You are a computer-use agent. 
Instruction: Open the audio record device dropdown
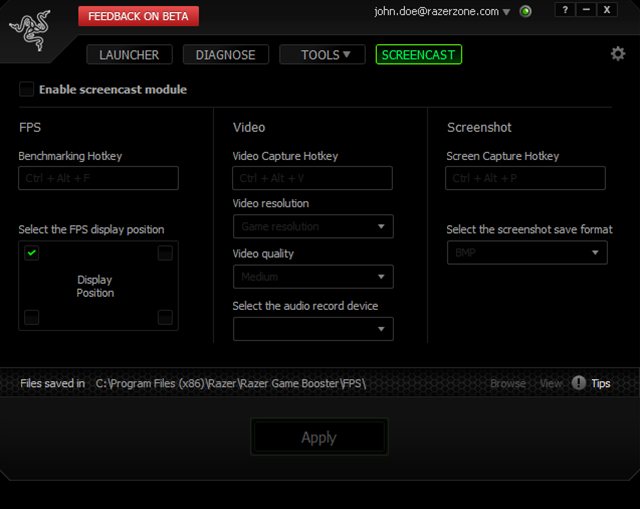(x=313, y=329)
